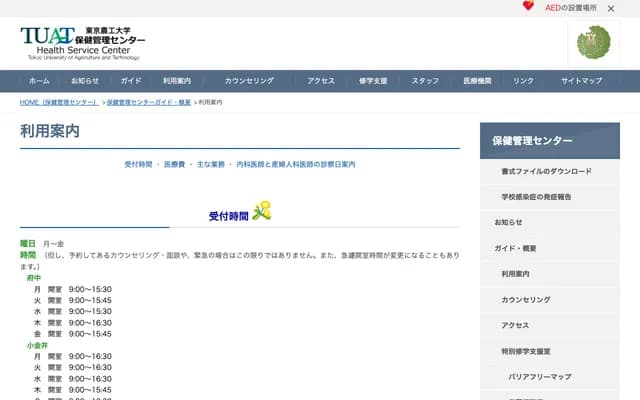Open アクセス in the top navigation bar
The height and width of the screenshot is (400, 640).
[321, 81]
